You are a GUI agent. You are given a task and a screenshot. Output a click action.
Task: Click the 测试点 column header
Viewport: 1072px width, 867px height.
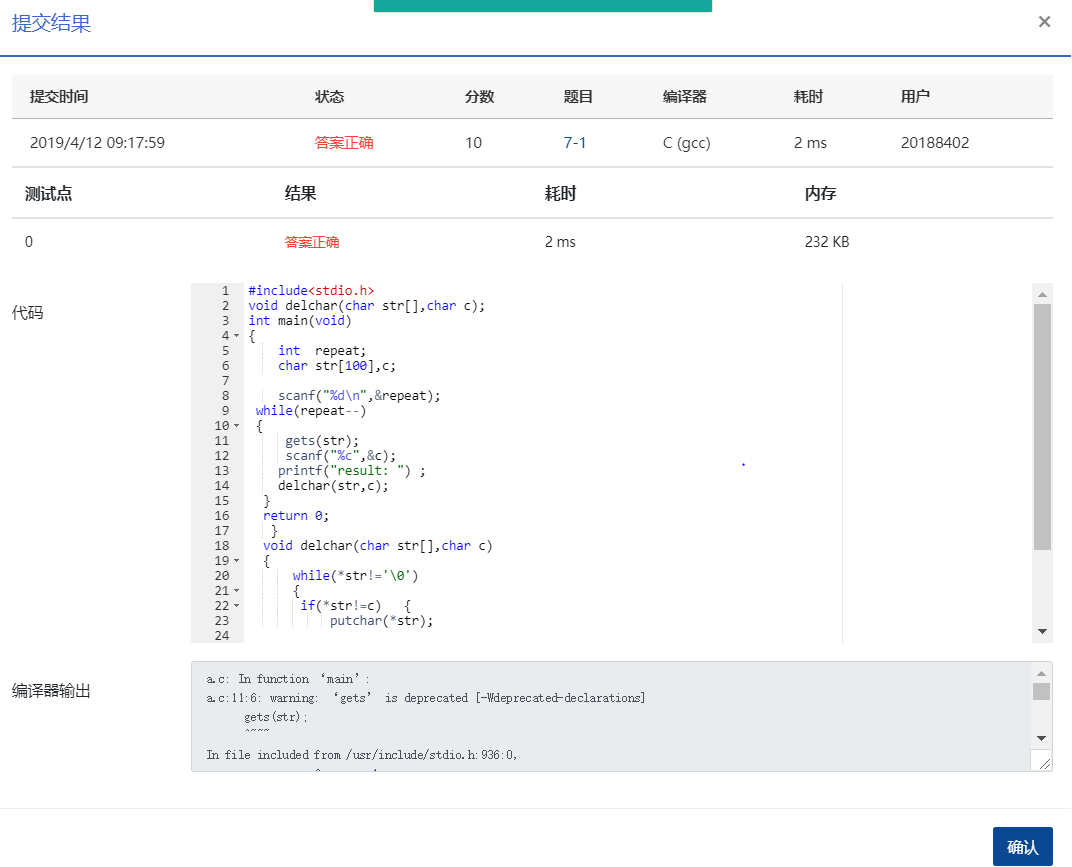[49, 194]
